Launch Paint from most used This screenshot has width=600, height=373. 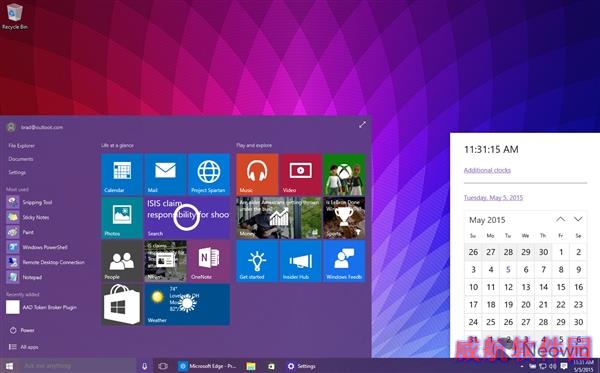tap(21, 232)
